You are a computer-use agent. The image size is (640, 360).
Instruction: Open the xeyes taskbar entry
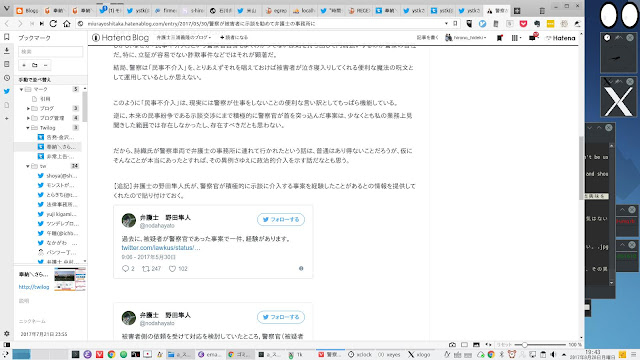click(389, 354)
